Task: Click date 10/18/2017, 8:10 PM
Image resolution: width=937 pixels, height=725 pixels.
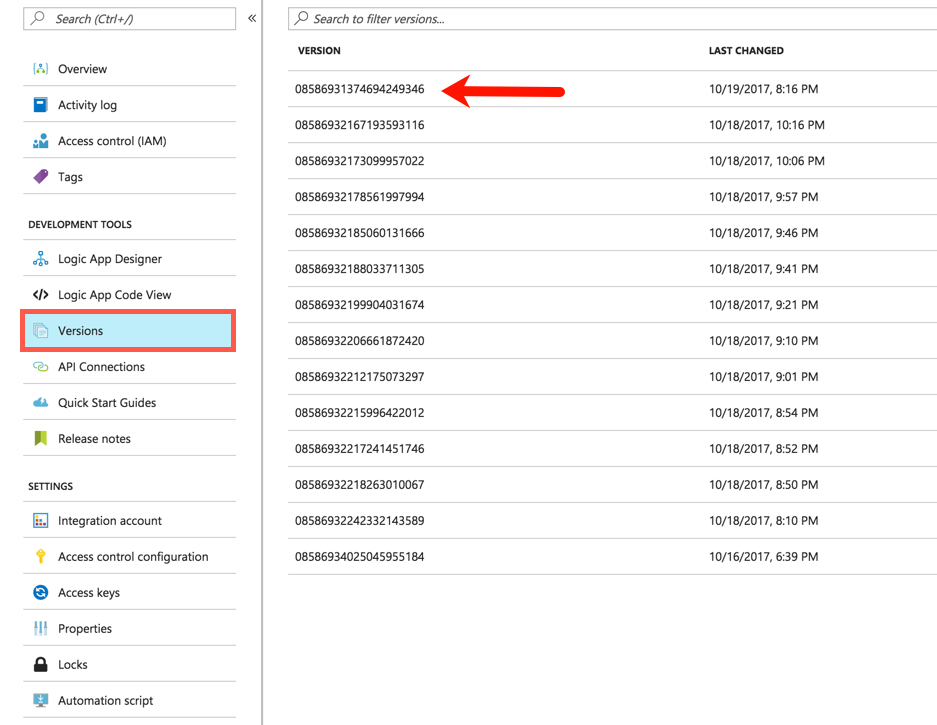Action: (x=763, y=521)
